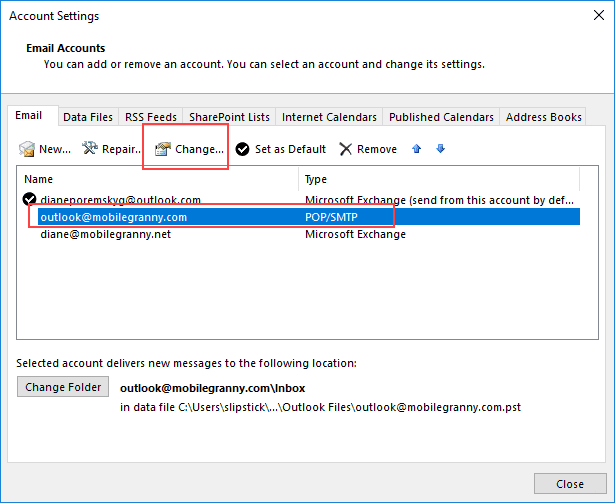Click the outlook@mobilegranny.com\Inbox delivery location text
This screenshot has width=615, height=503.
pyautogui.click(x=213, y=388)
